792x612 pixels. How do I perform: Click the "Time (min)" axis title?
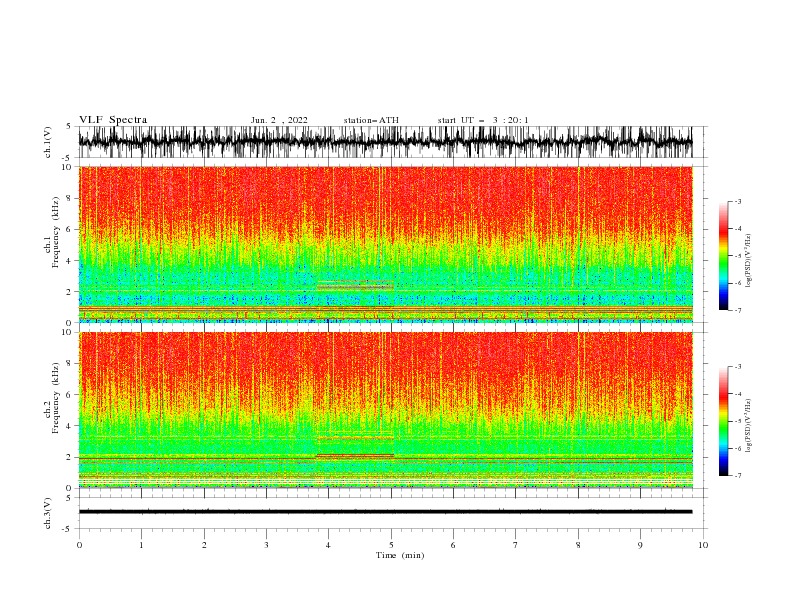[x=400, y=555]
